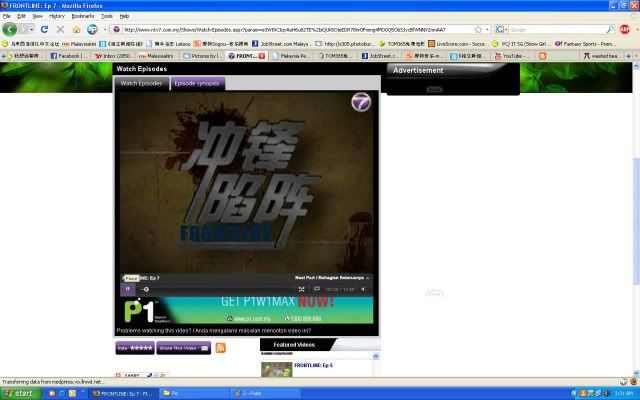Screen dimensions: 640x400
Task: Click the red Adblock toolbar icon
Action: [x=624, y=29]
